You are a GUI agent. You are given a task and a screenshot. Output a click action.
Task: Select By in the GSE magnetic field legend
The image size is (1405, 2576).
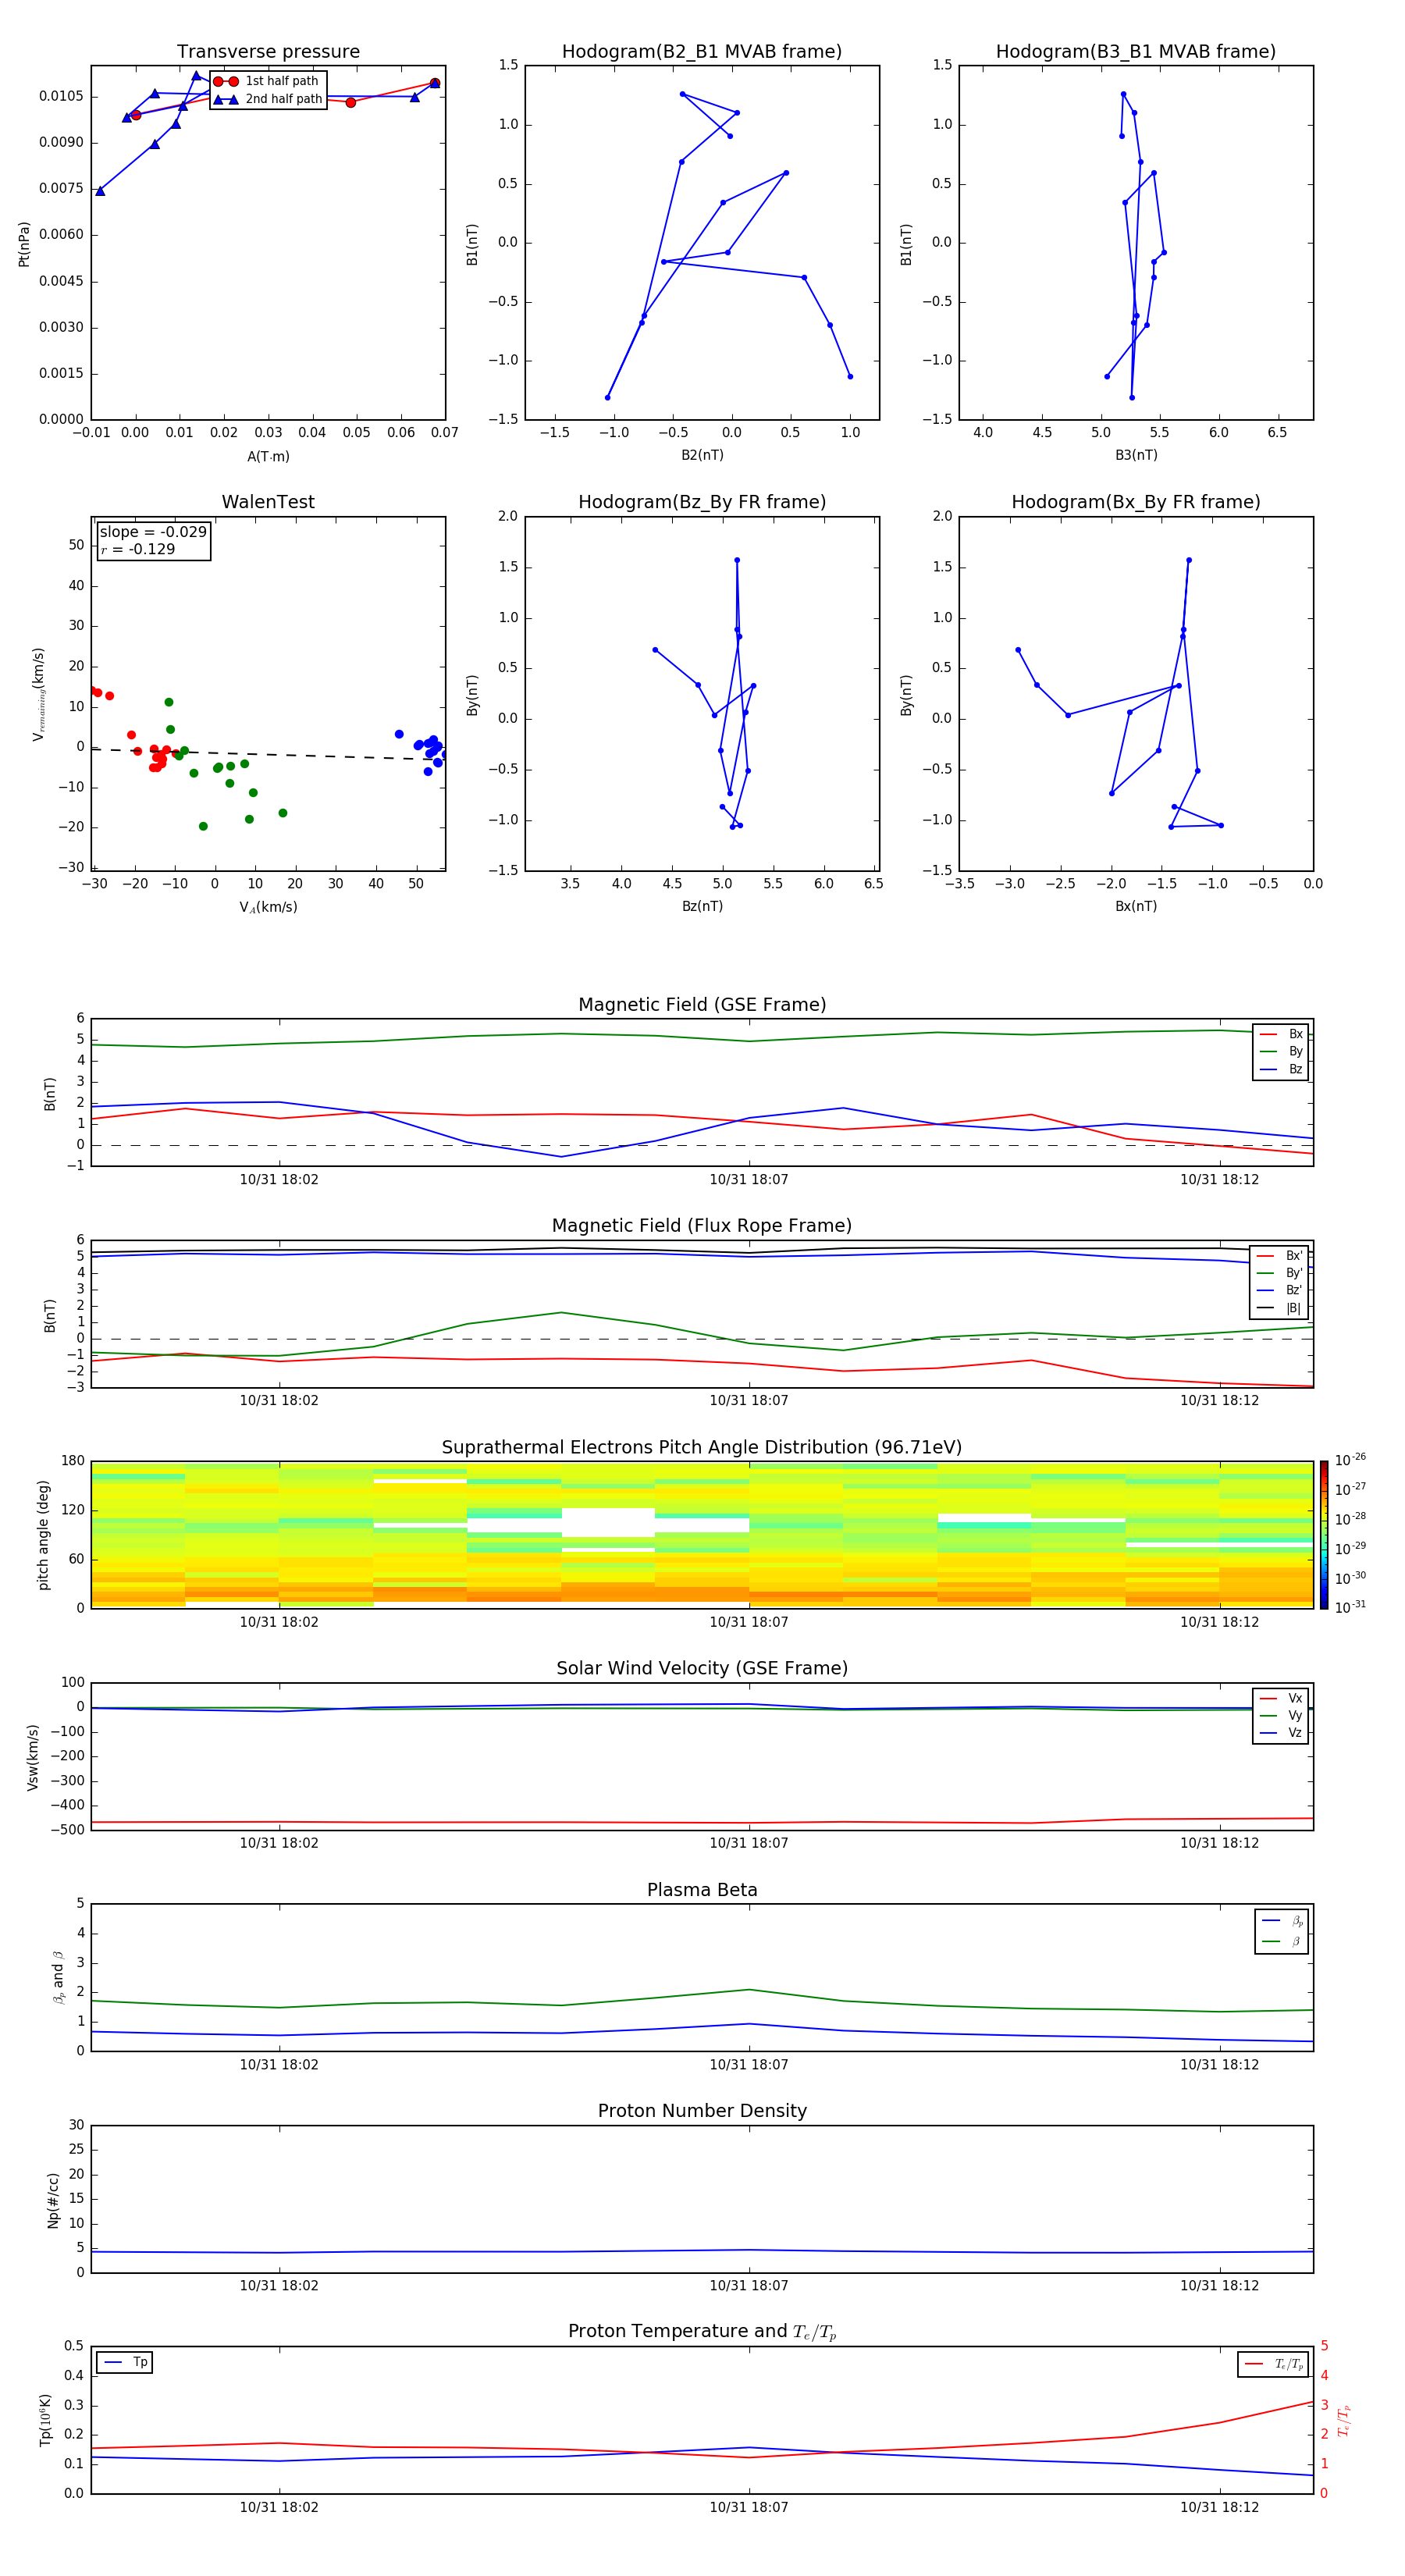[1282, 1051]
